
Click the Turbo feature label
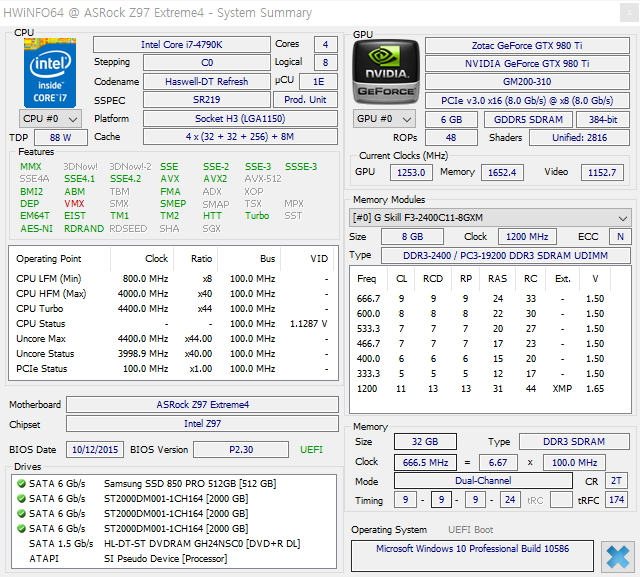coord(257,215)
